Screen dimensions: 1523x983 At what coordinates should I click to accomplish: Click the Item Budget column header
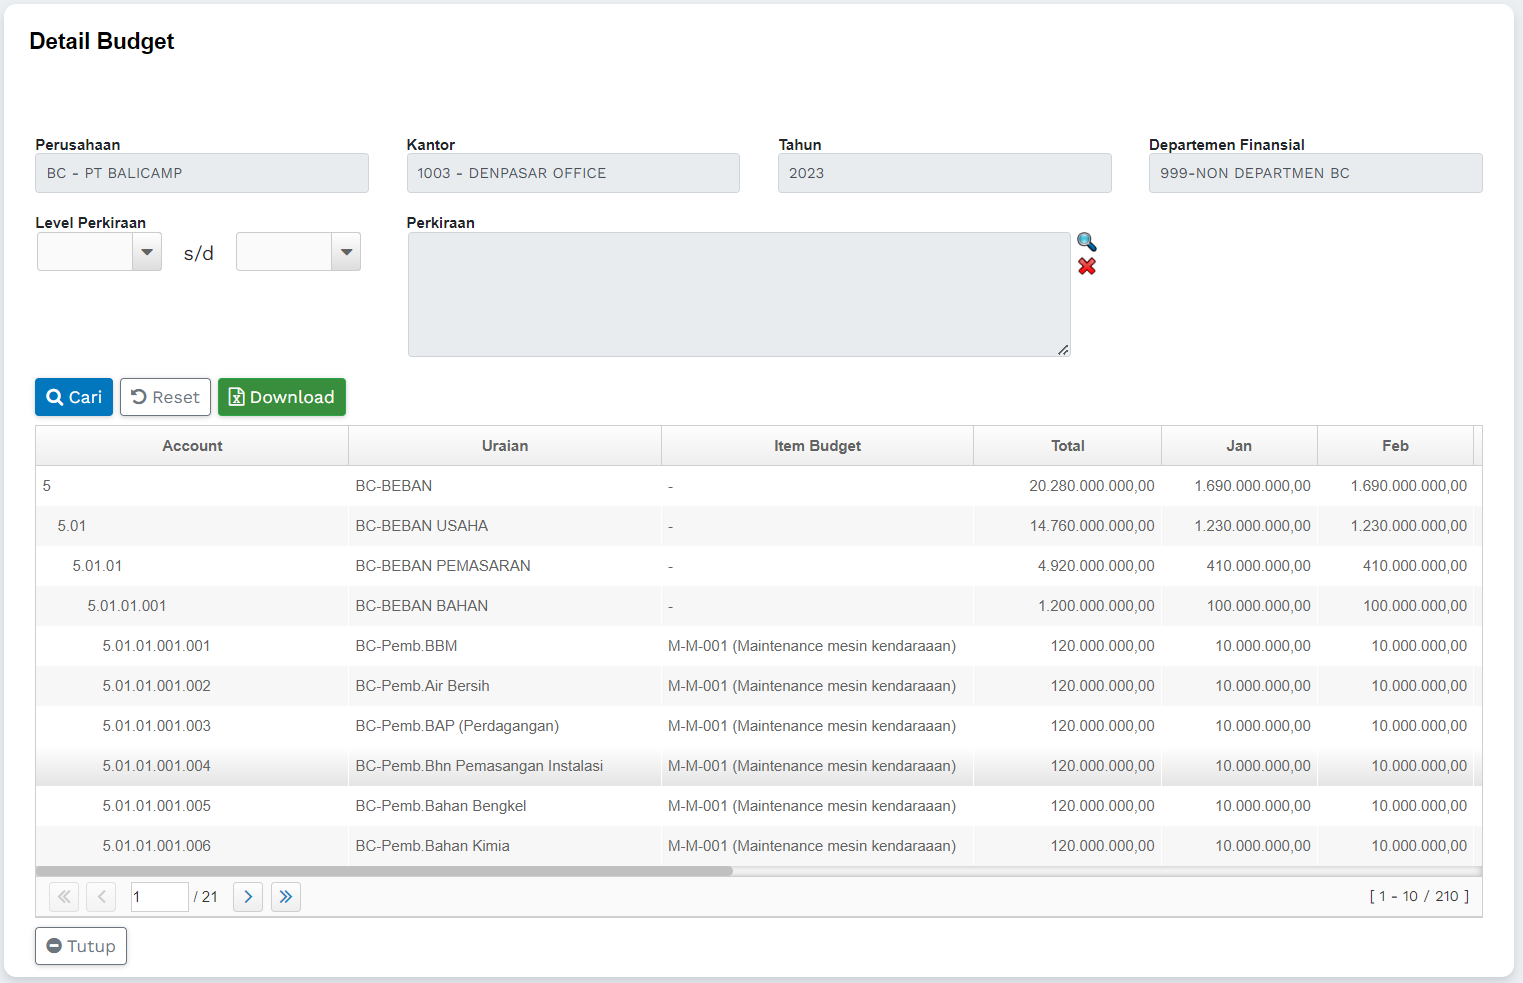[817, 446]
